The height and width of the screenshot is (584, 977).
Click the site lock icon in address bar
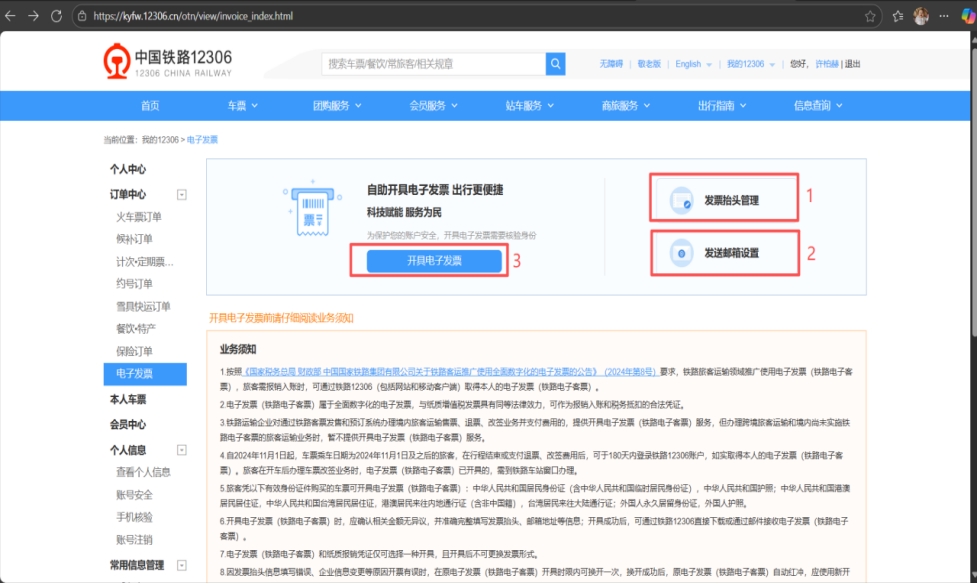82,16
